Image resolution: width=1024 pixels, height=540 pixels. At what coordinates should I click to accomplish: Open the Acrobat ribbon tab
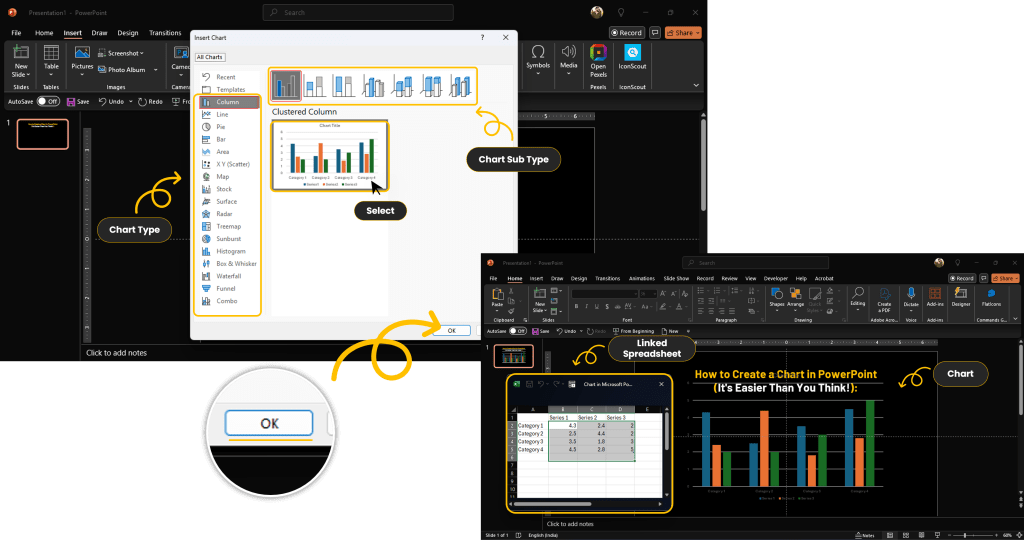(824, 279)
